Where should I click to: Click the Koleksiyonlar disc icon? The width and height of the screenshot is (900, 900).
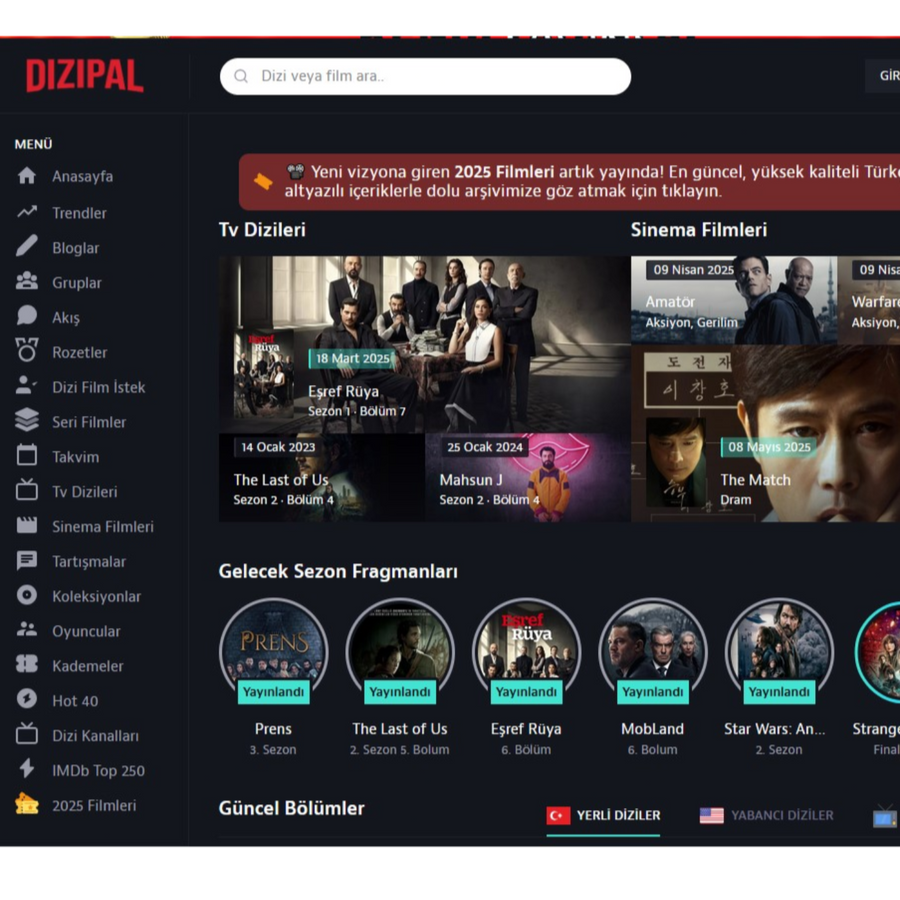point(26,595)
